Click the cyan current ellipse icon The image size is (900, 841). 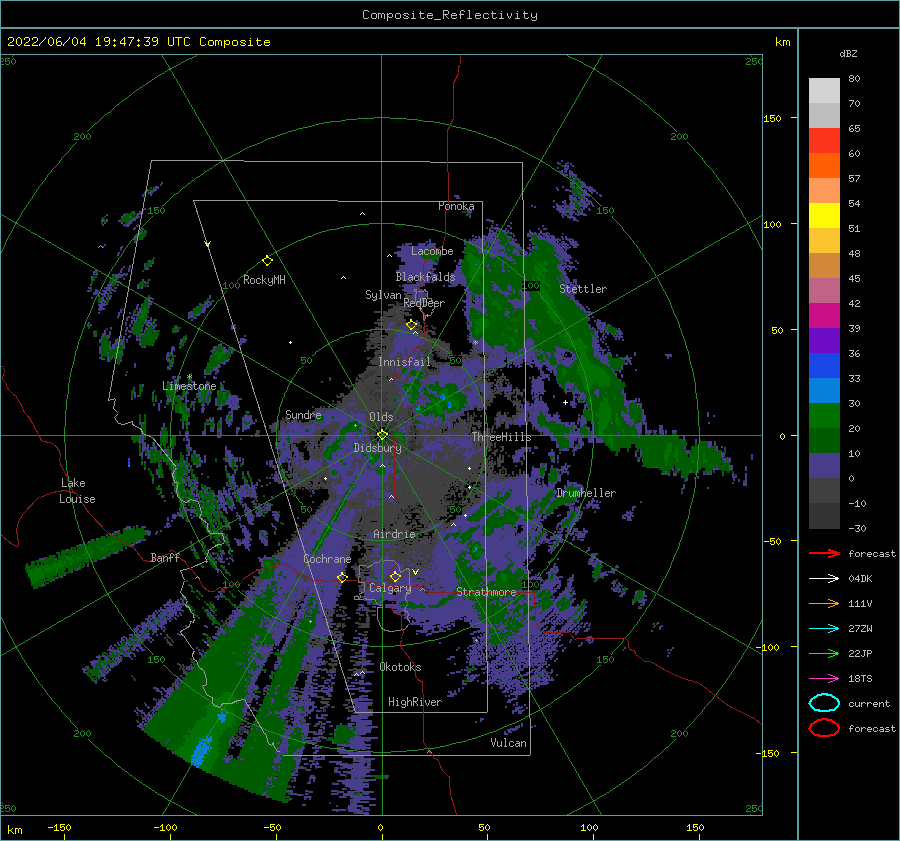824,703
